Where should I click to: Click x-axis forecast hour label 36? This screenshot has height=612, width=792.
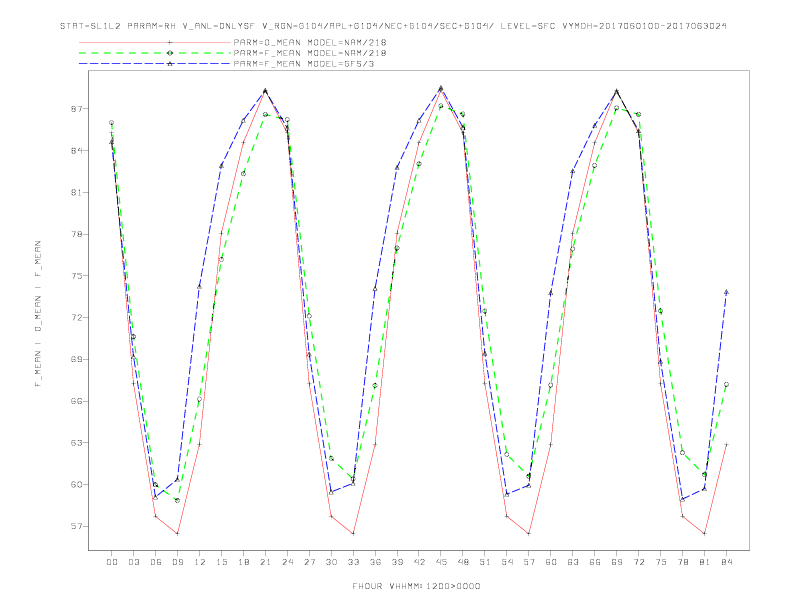coord(375,562)
